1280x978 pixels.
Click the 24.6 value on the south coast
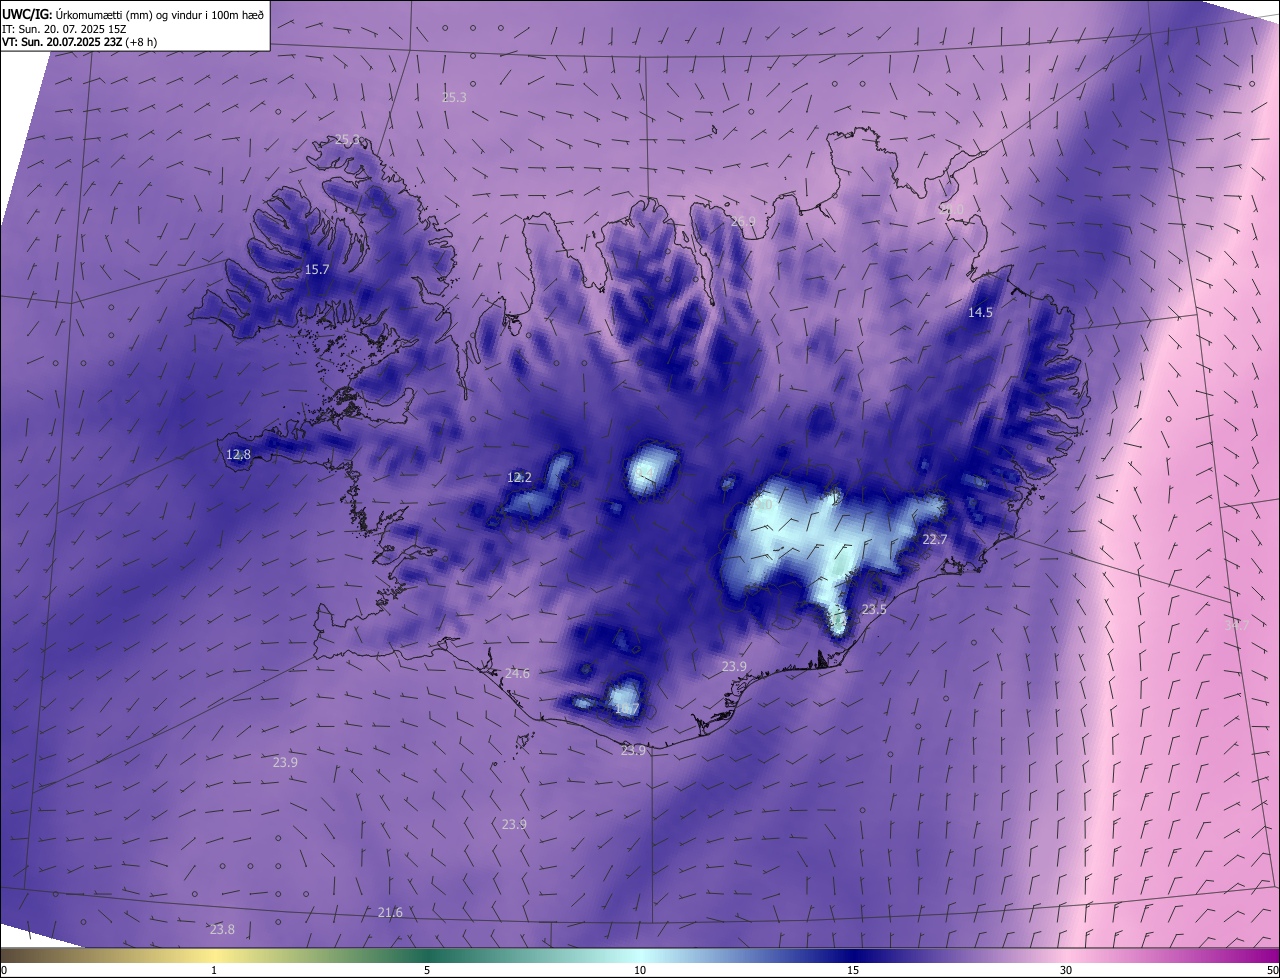coord(517,673)
